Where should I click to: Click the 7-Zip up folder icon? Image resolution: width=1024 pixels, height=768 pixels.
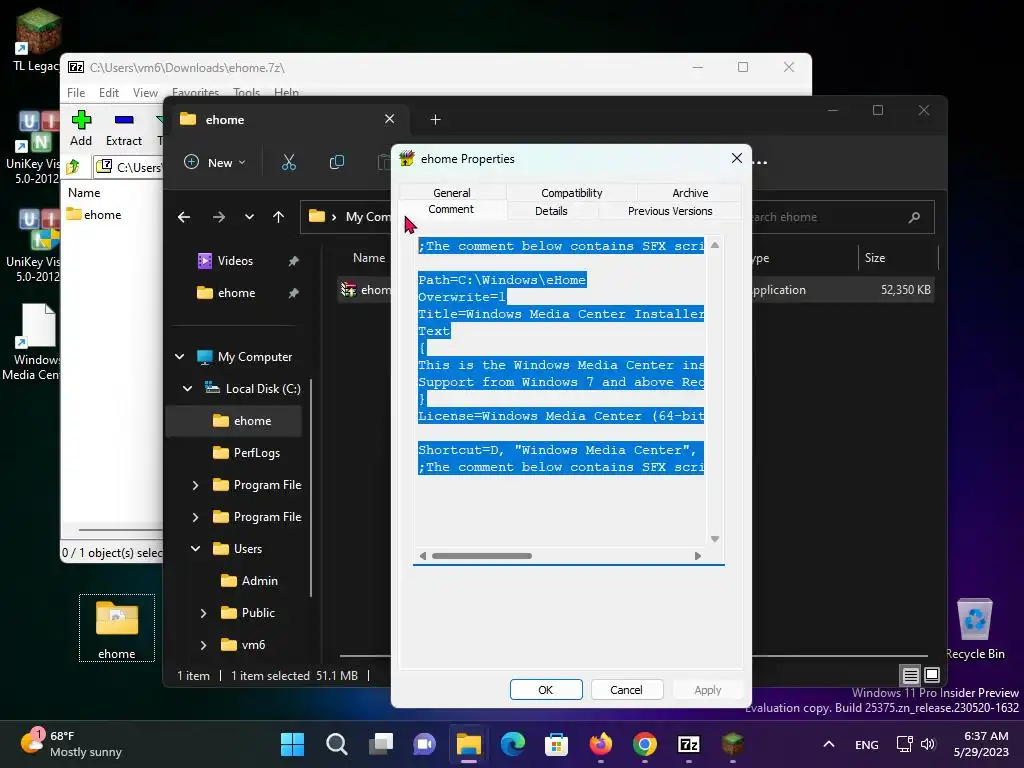73,167
